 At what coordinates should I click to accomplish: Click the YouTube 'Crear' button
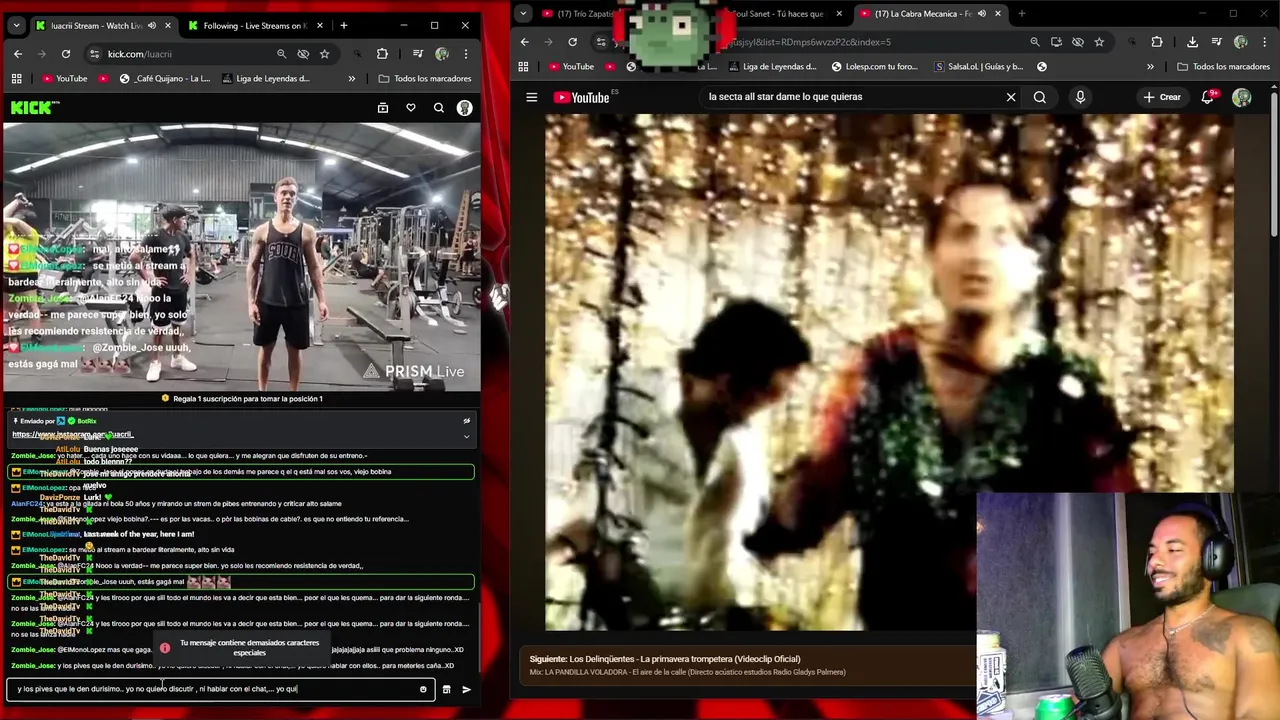pos(1162,97)
